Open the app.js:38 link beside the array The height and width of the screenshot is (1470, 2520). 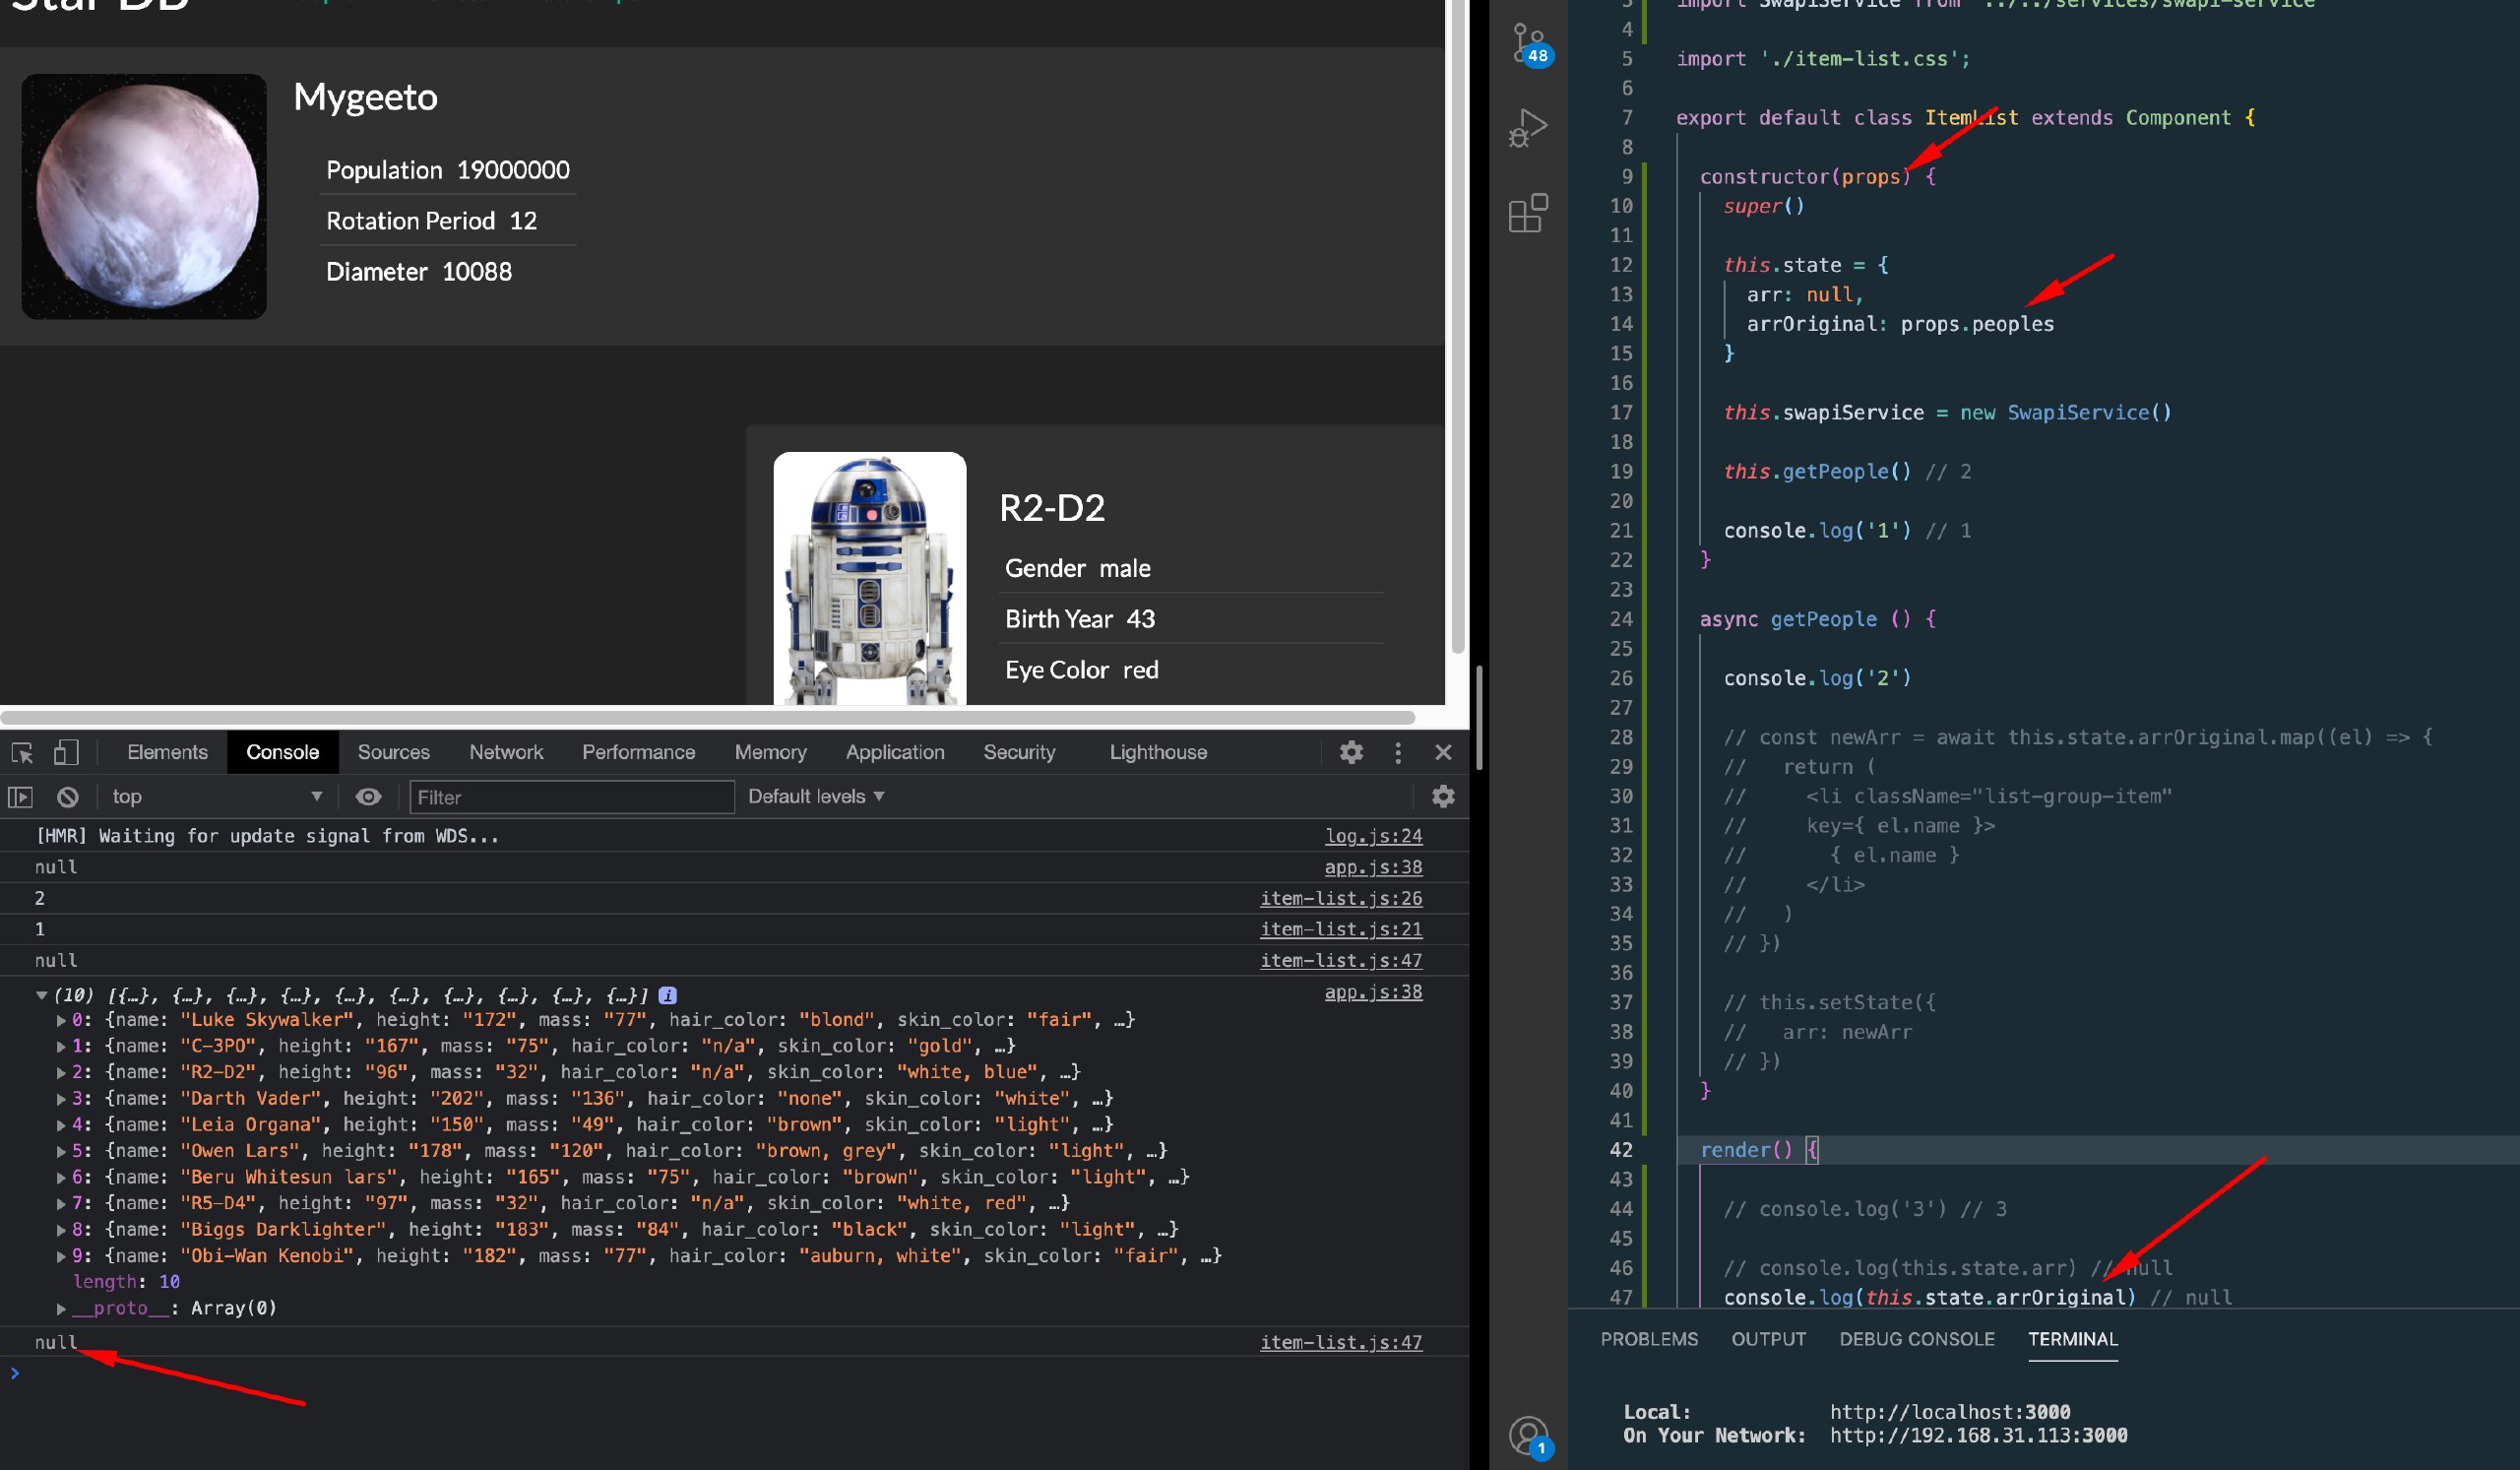click(x=1372, y=992)
